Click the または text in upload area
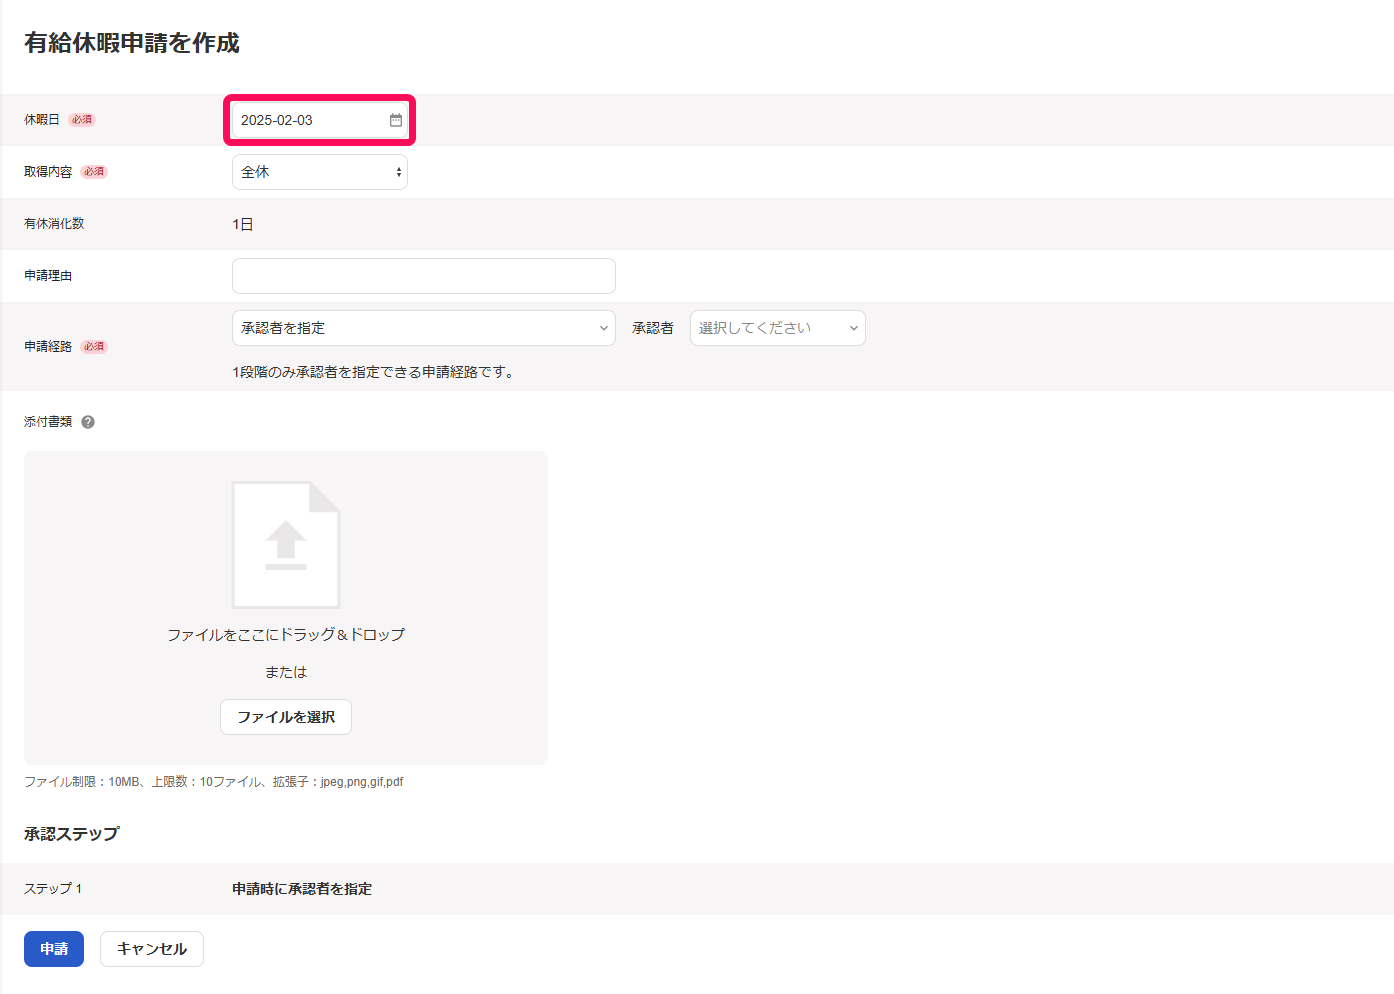The height and width of the screenshot is (994, 1394). pyautogui.click(x=286, y=672)
